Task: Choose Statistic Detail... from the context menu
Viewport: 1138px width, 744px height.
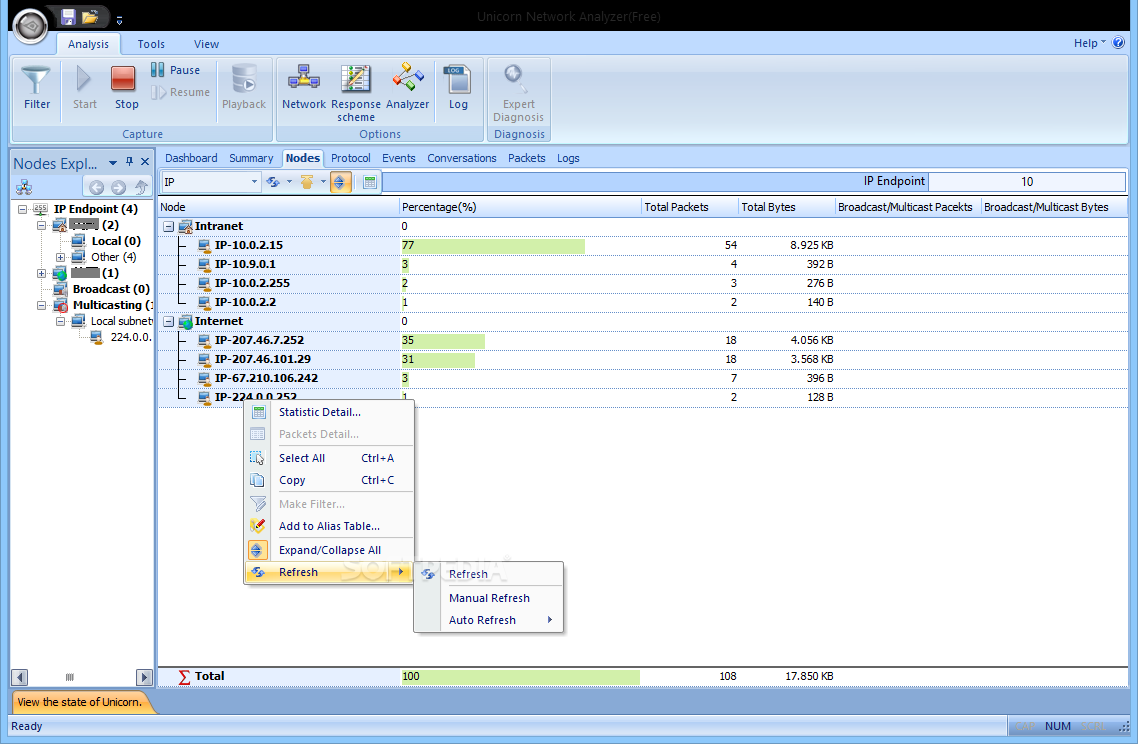Action: 329,412
